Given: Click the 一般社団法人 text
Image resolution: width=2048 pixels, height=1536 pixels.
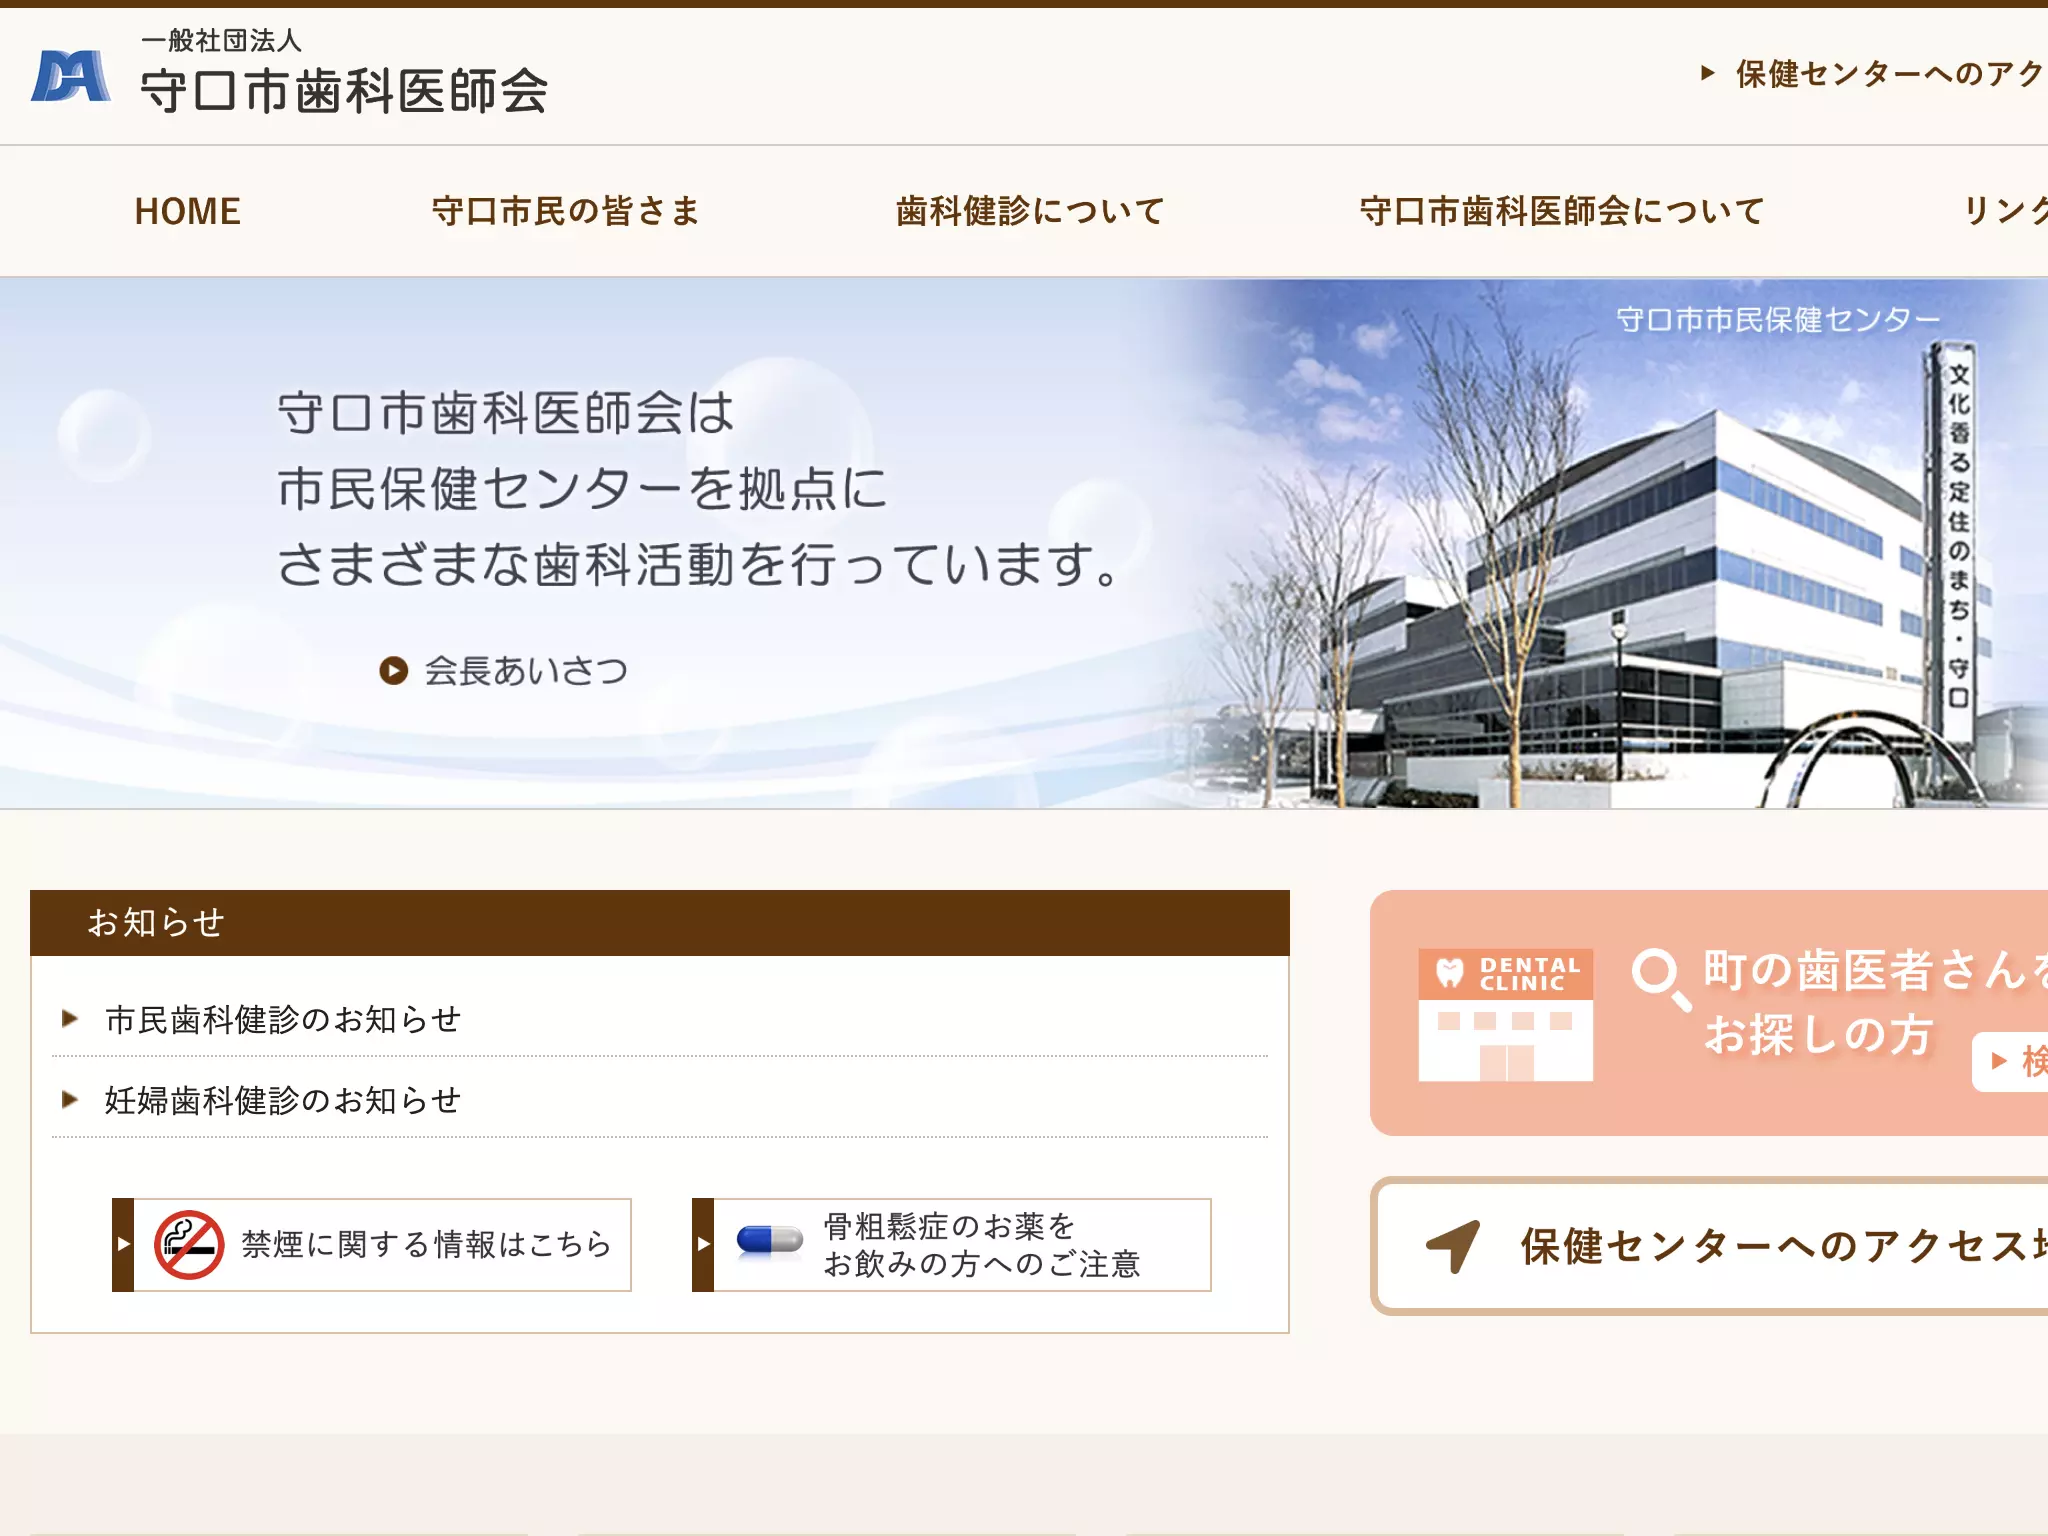Looking at the screenshot, I should pyautogui.click(x=221, y=40).
